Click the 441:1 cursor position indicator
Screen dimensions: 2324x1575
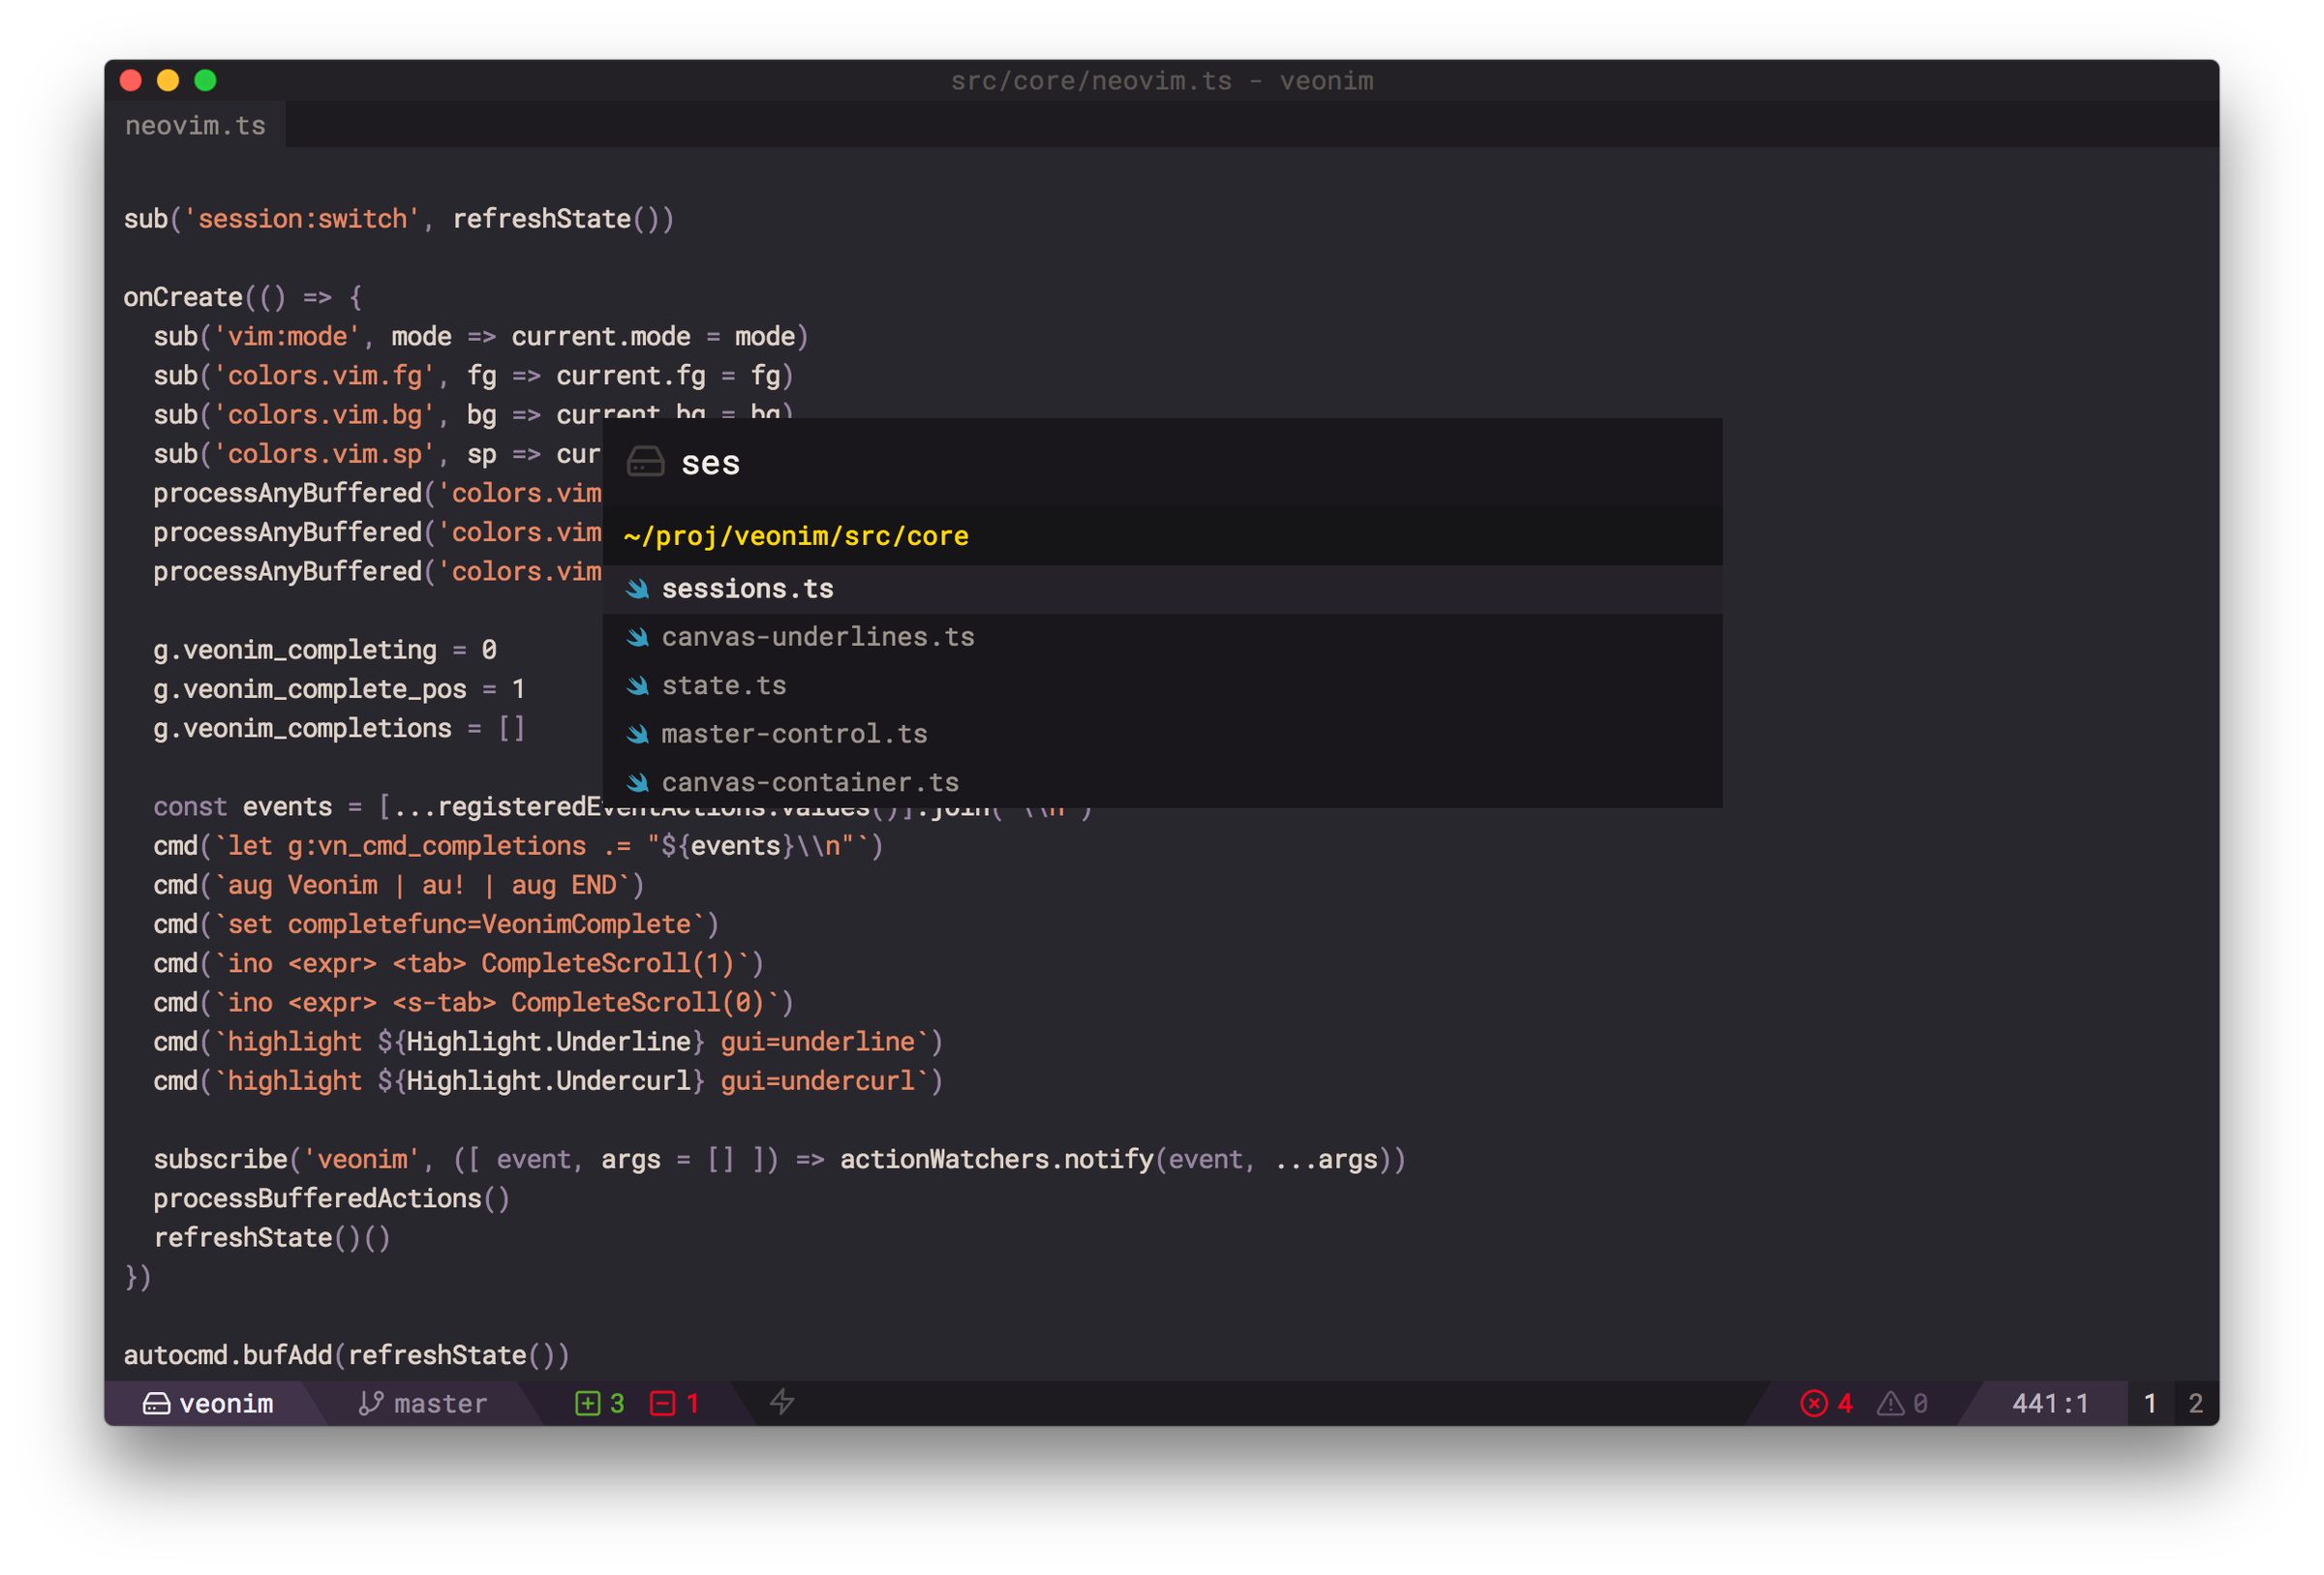tap(2048, 1402)
